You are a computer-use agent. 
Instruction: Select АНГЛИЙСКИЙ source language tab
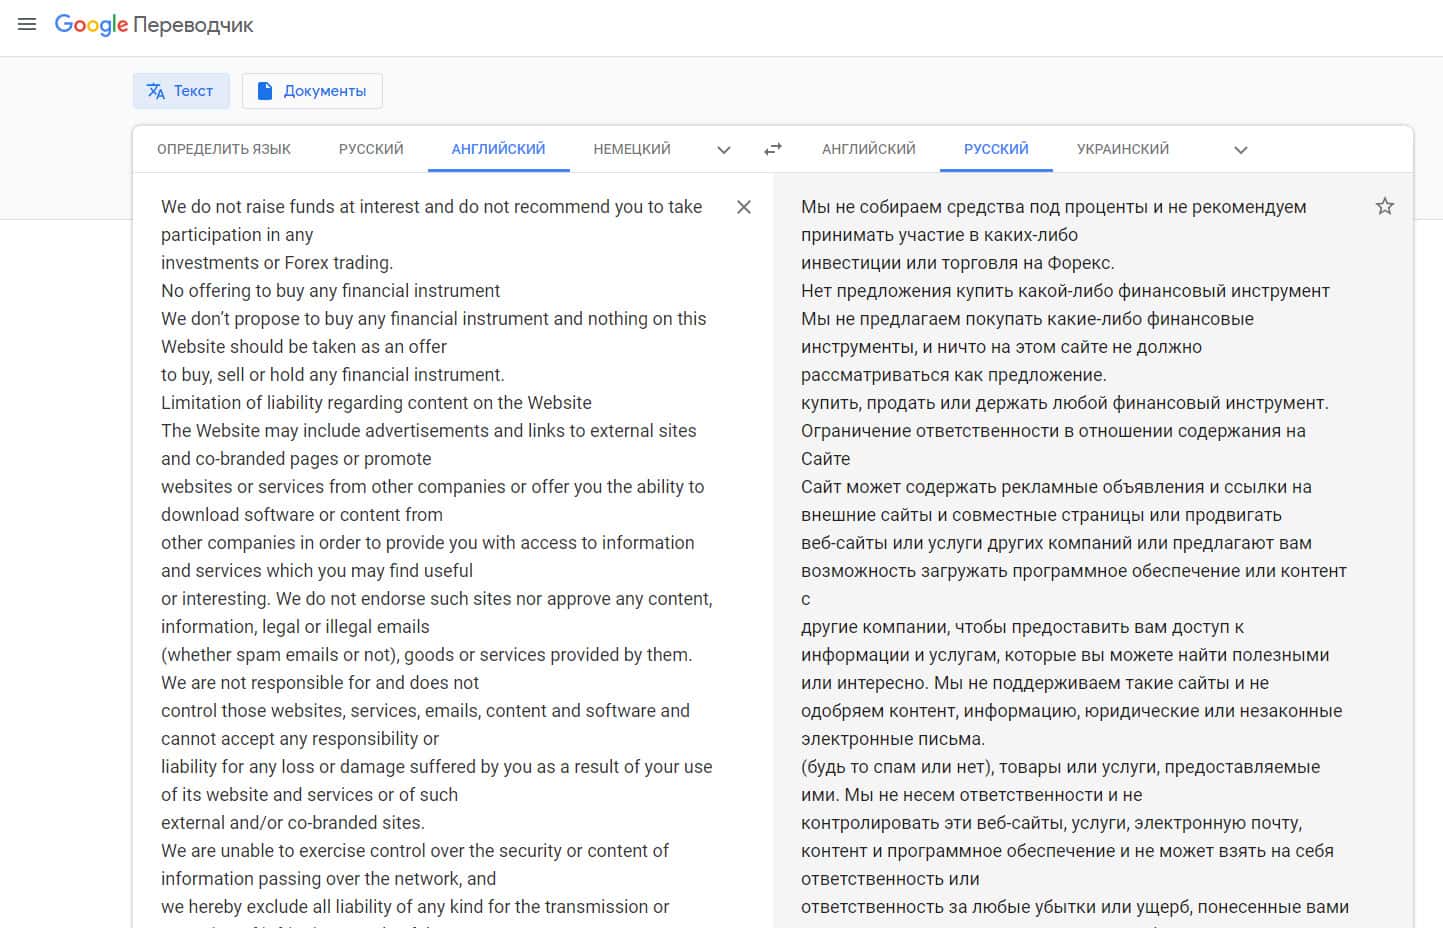tap(498, 149)
